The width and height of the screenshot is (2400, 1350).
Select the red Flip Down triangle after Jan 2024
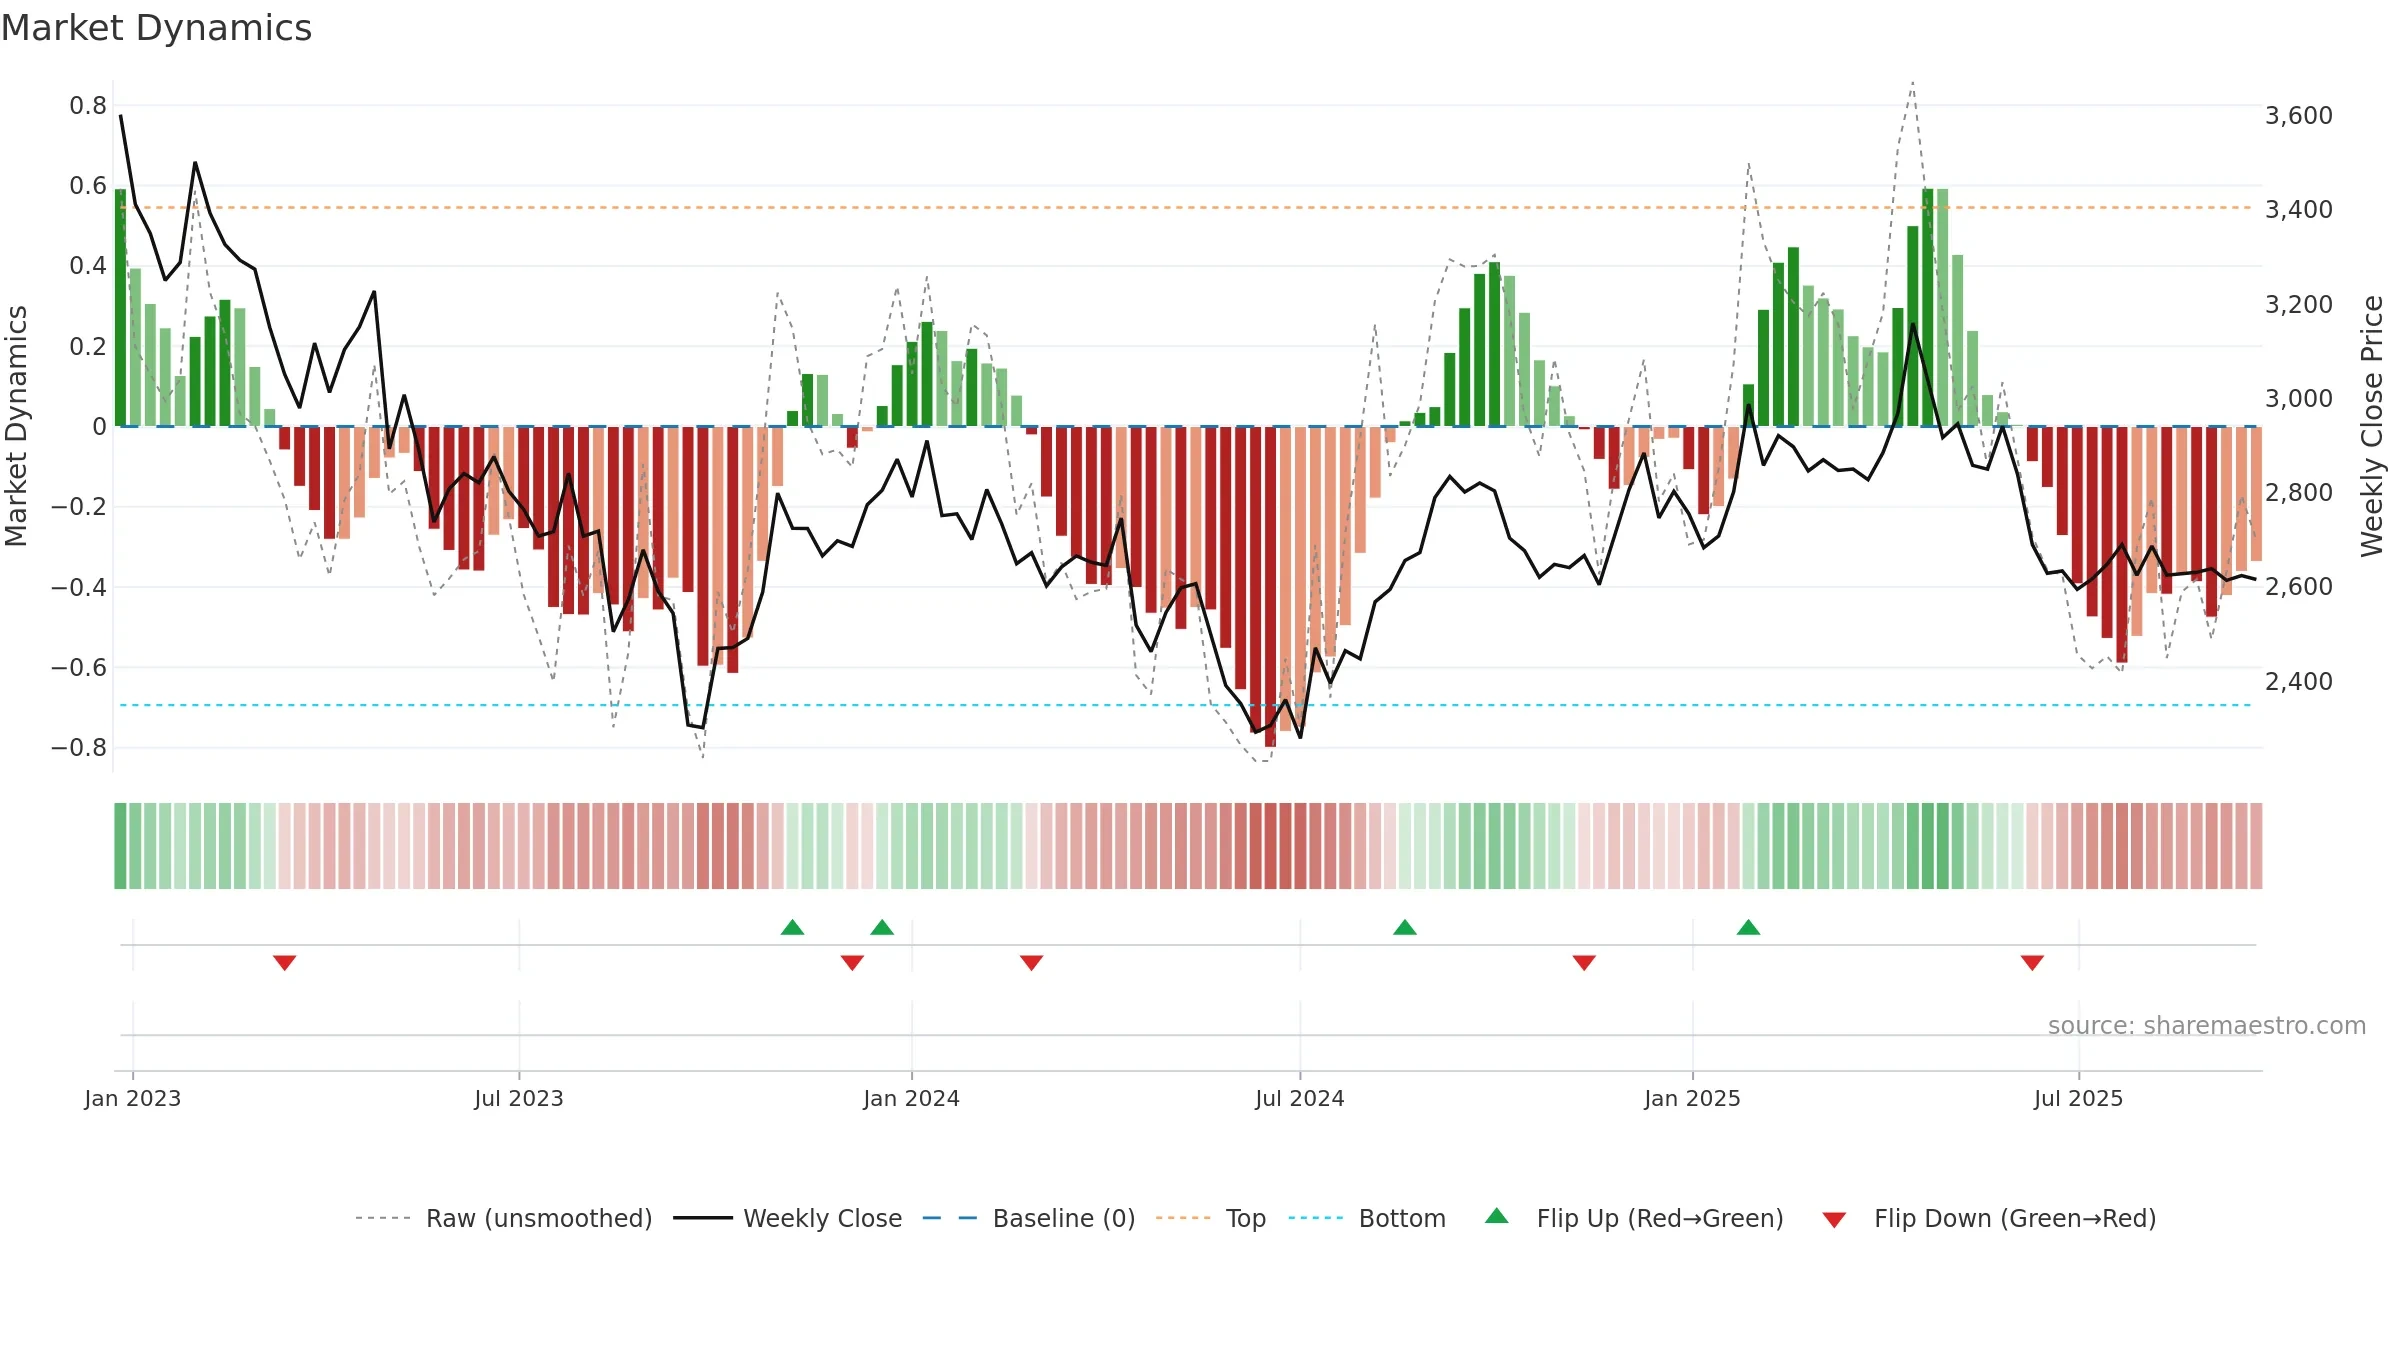click(1032, 962)
